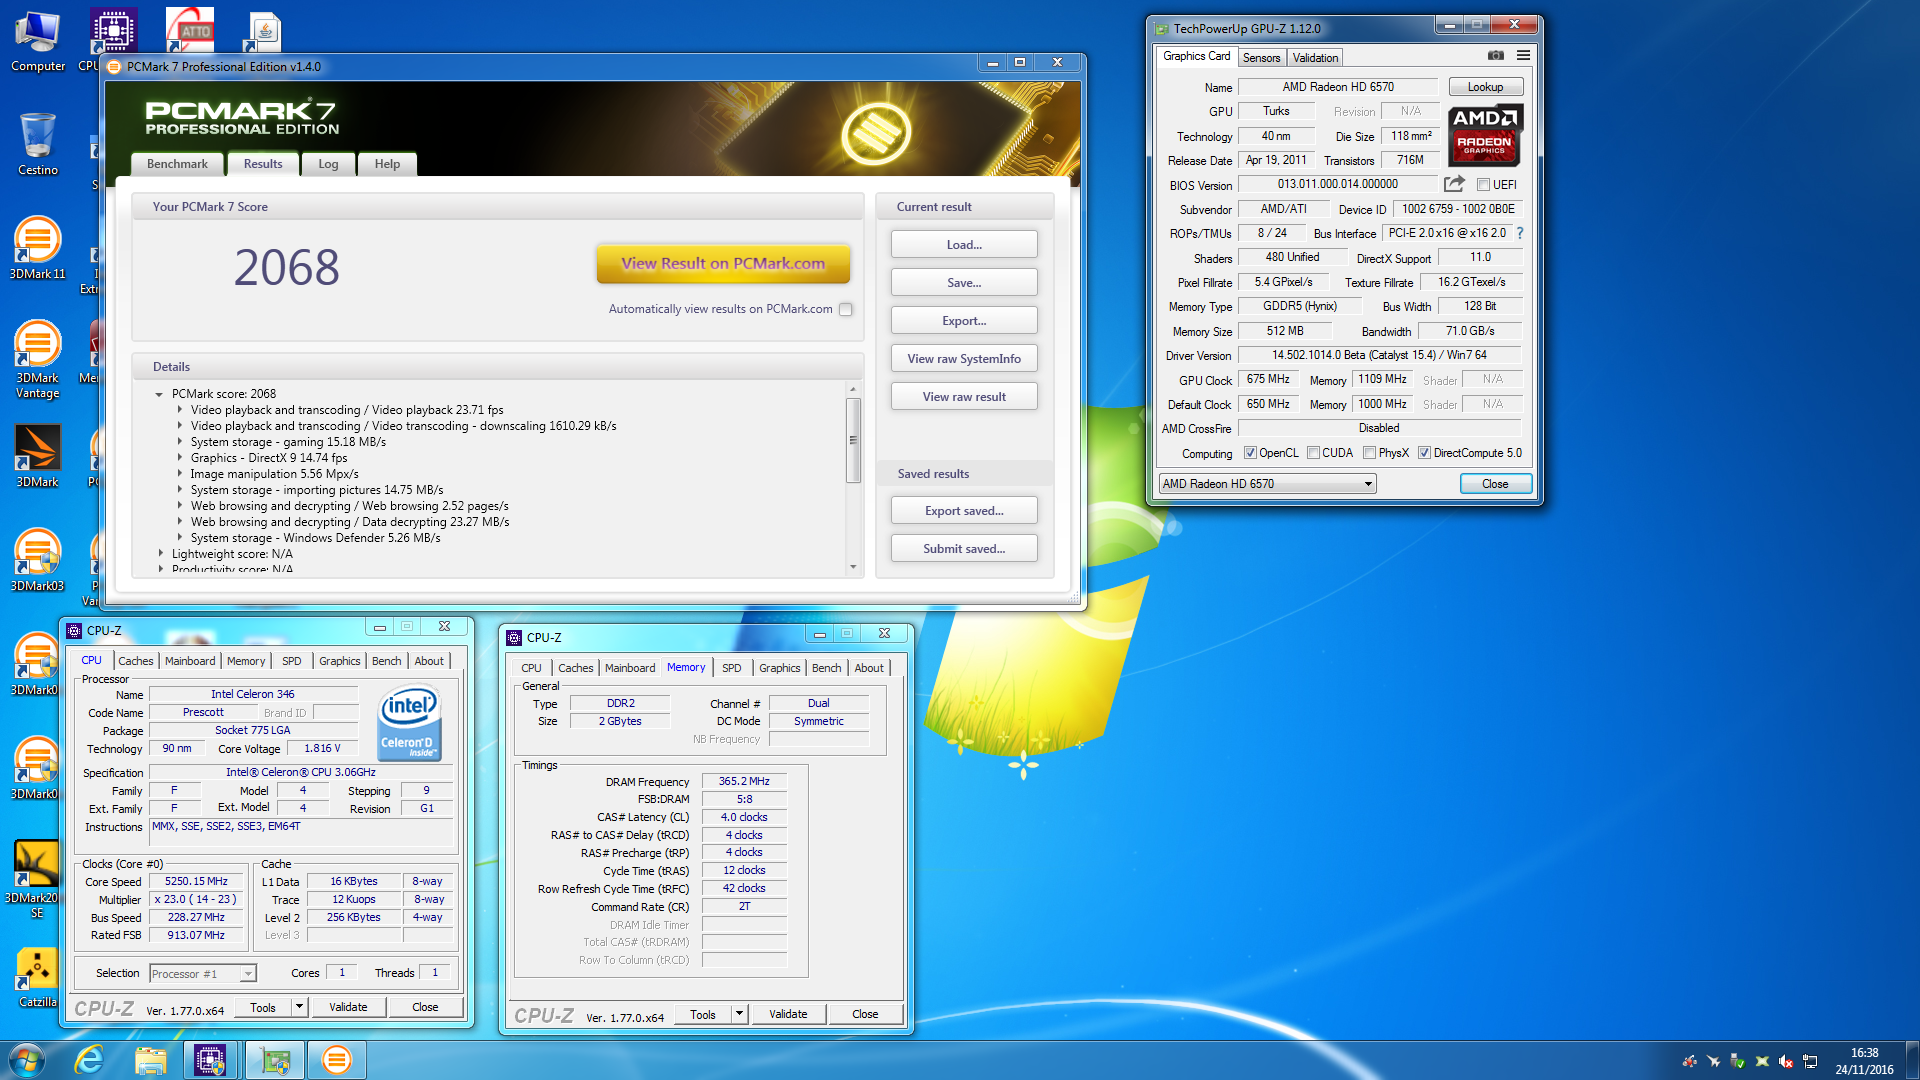Expand the Lightweight score: N/A node
The width and height of the screenshot is (1920, 1080).
(x=160, y=552)
